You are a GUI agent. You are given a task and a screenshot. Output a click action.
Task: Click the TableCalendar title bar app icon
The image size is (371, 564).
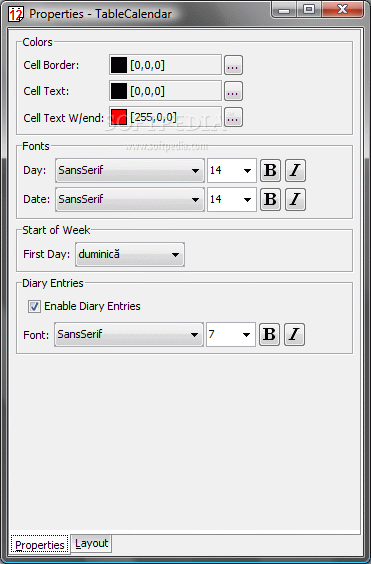point(16,14)
